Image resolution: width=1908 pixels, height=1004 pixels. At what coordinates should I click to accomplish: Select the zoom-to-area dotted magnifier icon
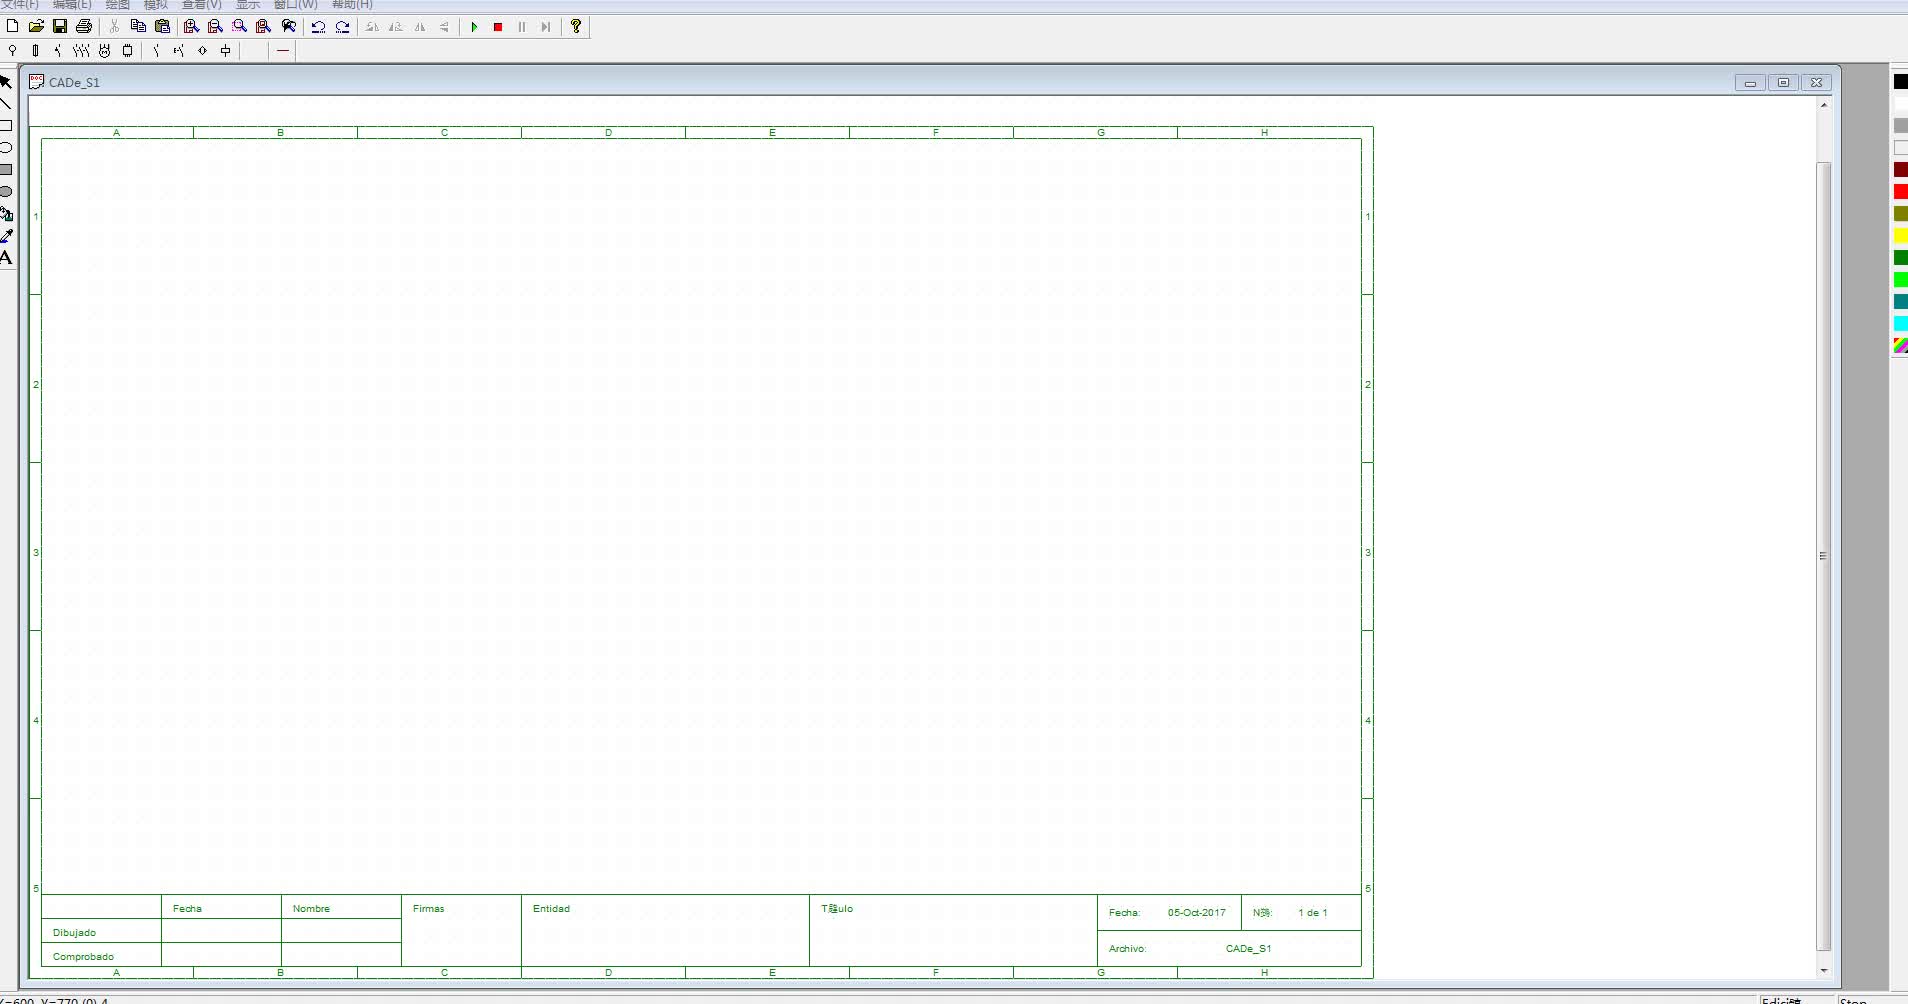239,27
